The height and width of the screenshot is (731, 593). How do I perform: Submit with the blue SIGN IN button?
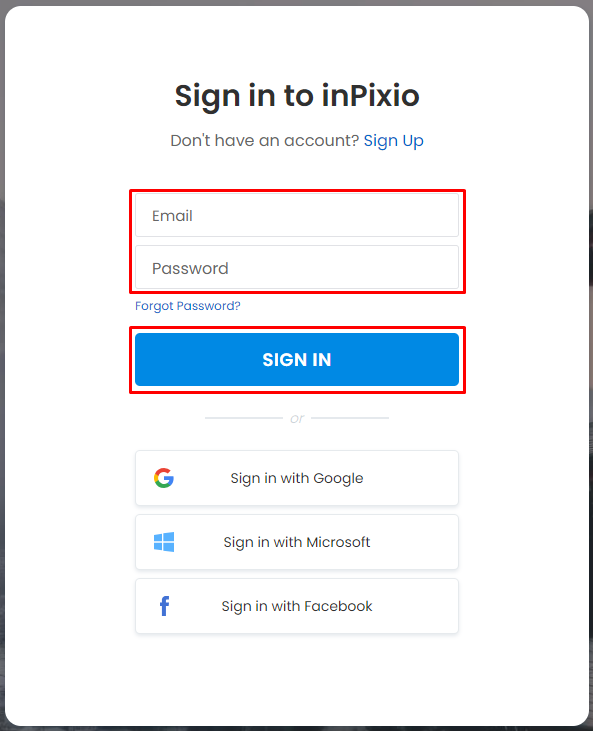[297, 359]
